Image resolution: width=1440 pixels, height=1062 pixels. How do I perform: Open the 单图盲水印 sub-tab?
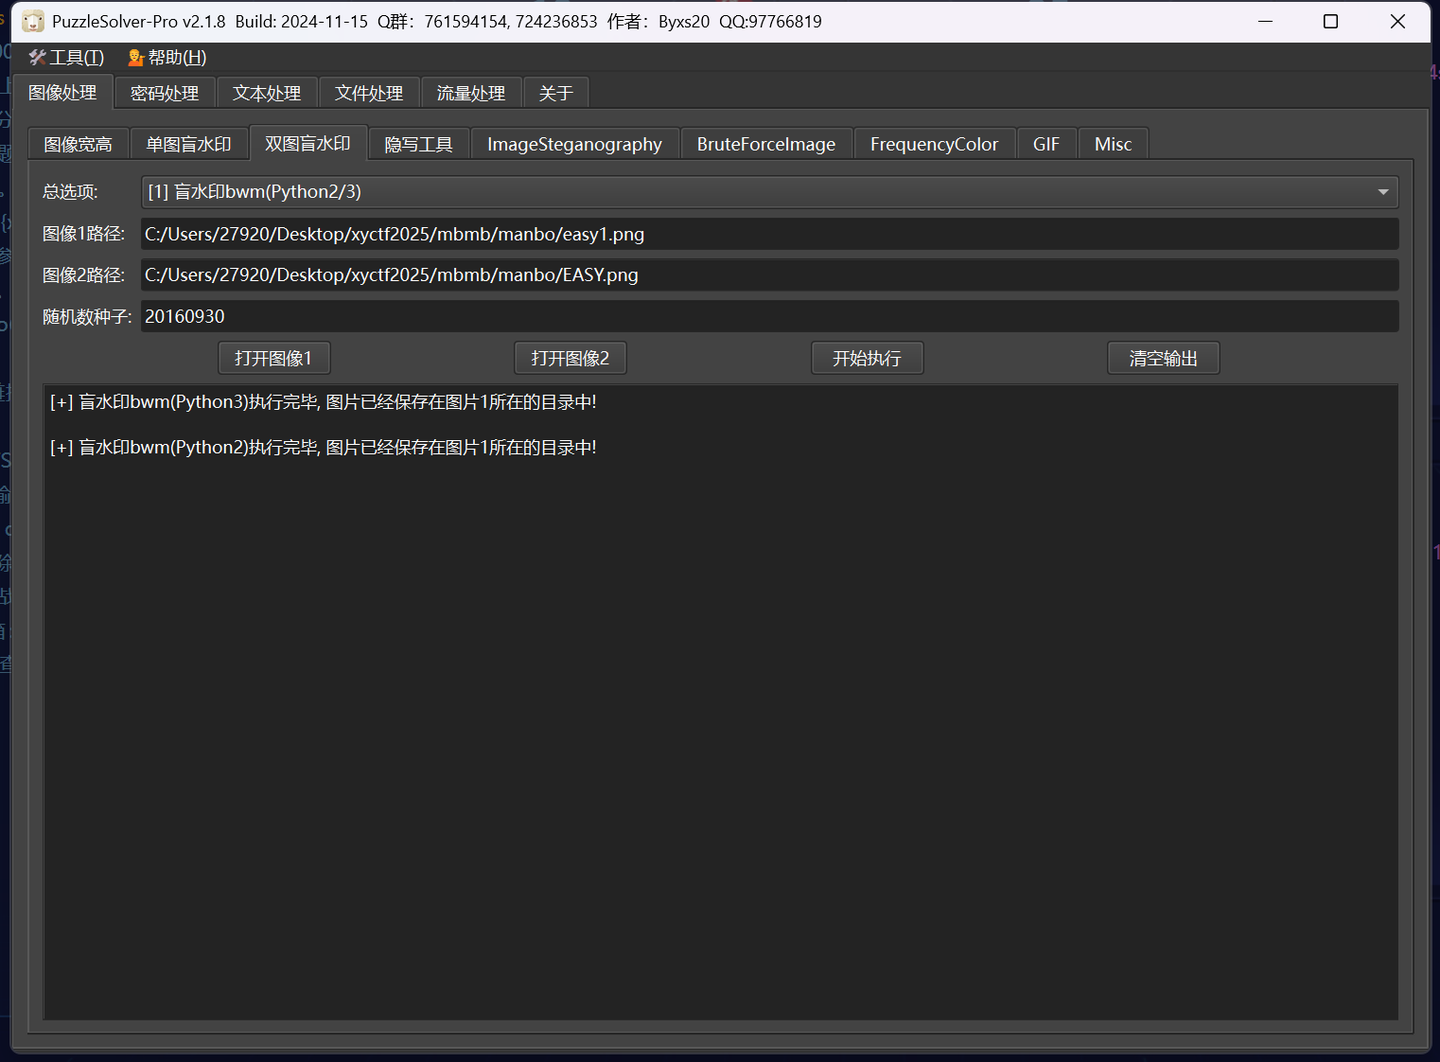189,144
